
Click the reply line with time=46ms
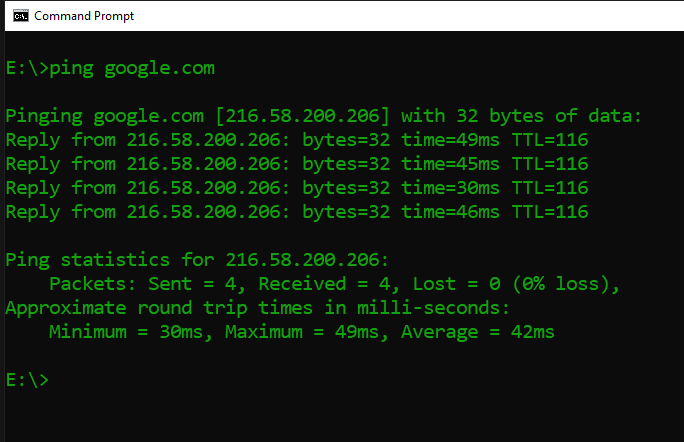[x=297, y=212]
